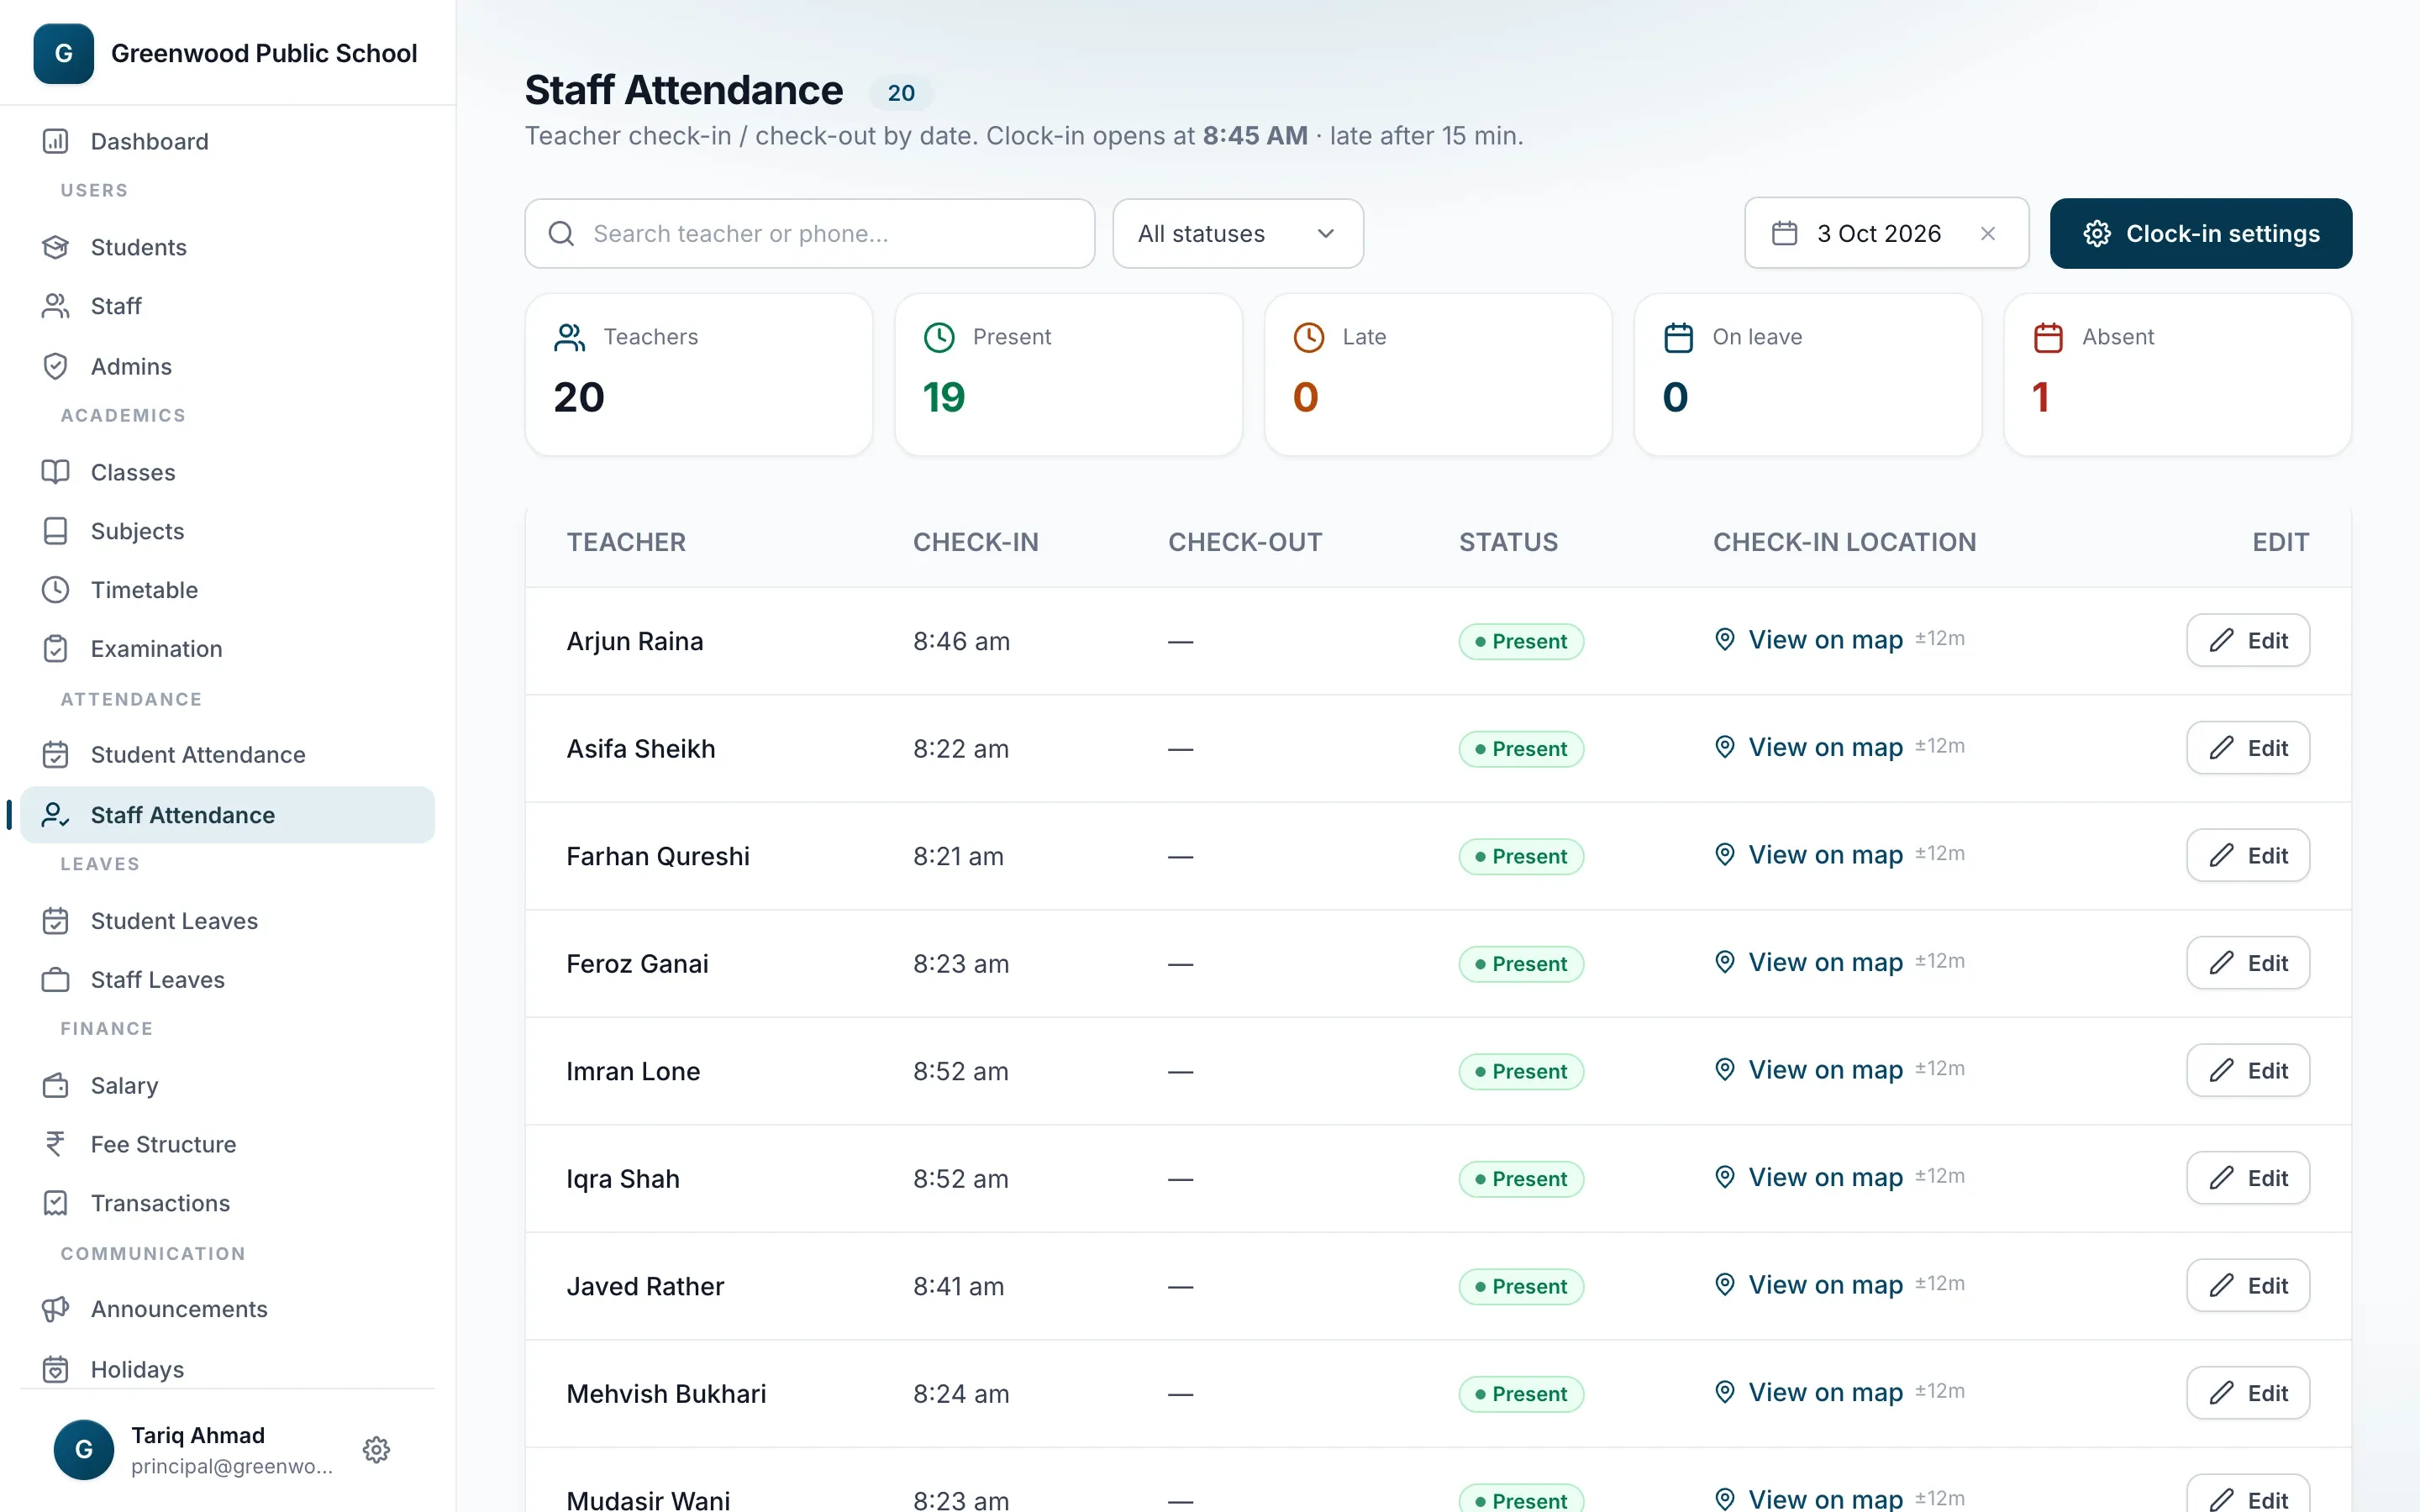The image size is (2420, 1512).
Task: Go to Students in the sidebar
Action: 227,247
